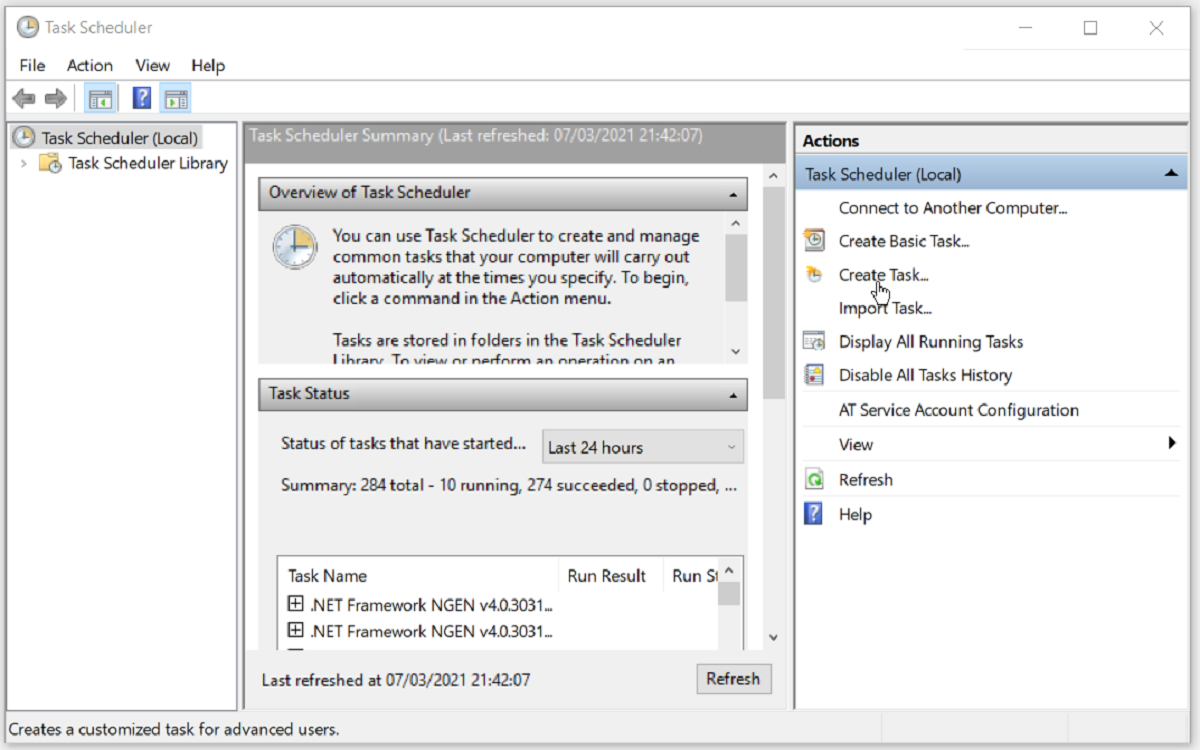Click the Disable All Tasks History icon
The height and width of the screenshot is (750, 1200).
815,375
